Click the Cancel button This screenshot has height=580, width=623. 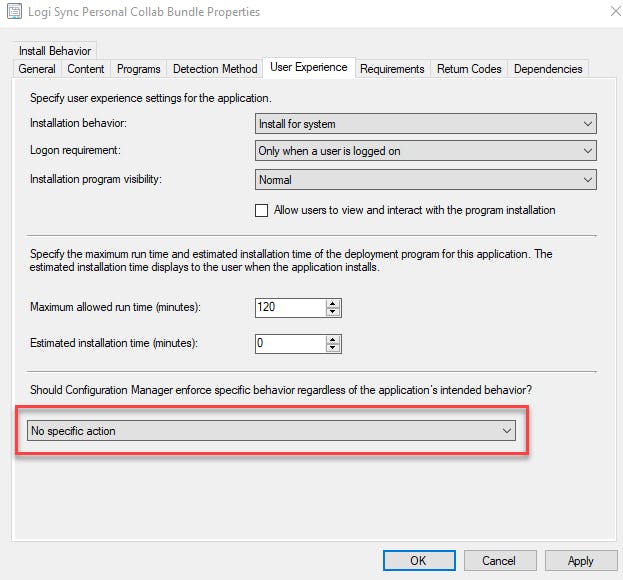[500, 561]
